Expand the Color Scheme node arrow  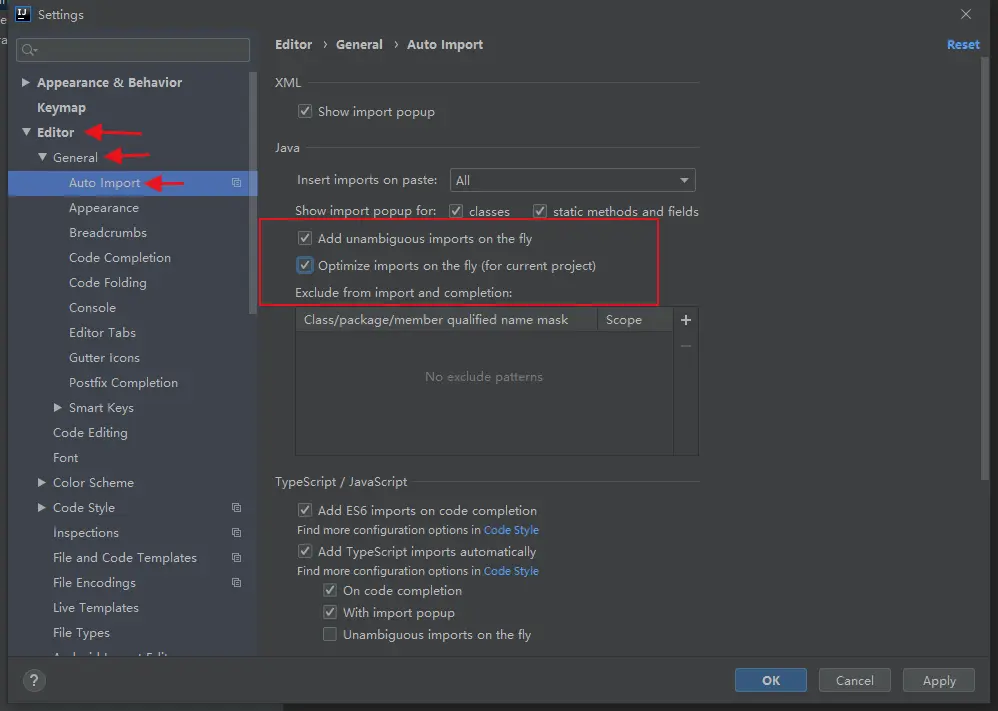coord(41,482)
